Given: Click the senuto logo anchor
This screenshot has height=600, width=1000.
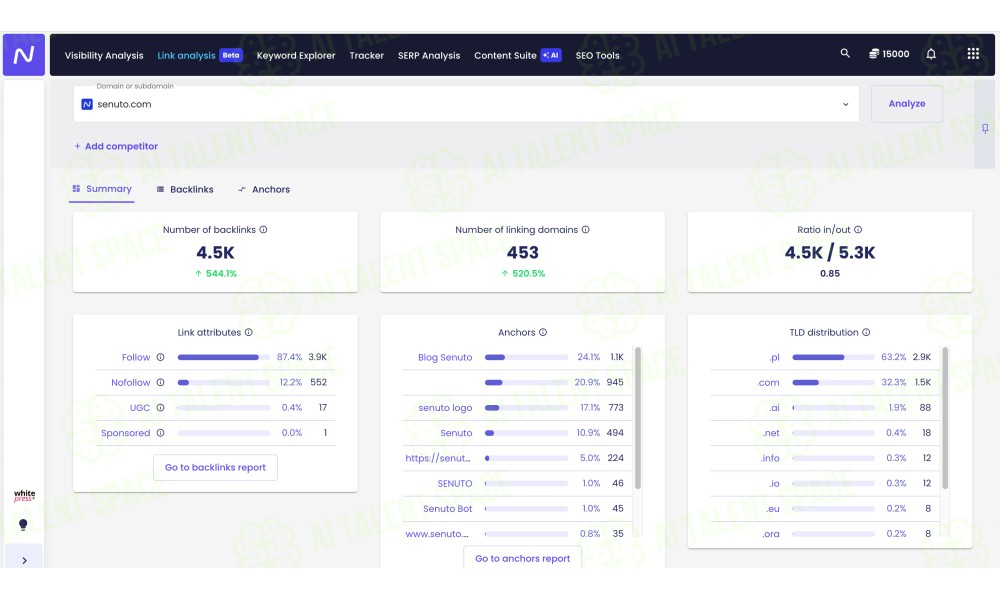Looking at the screenshot, I should [x=445, y=408].
